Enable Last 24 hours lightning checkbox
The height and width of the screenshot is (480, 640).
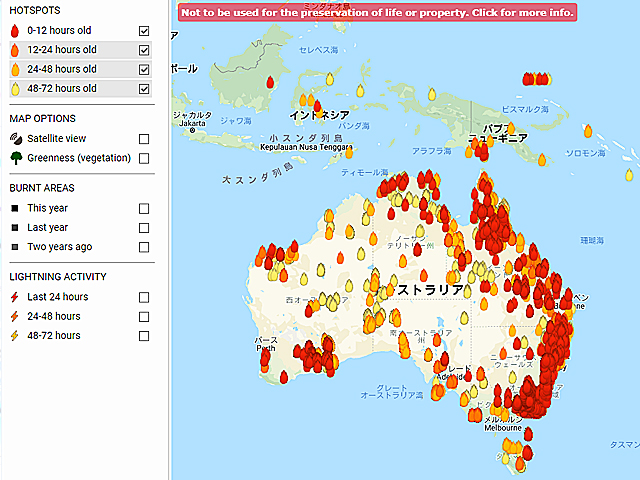click(x=145, y=297)
